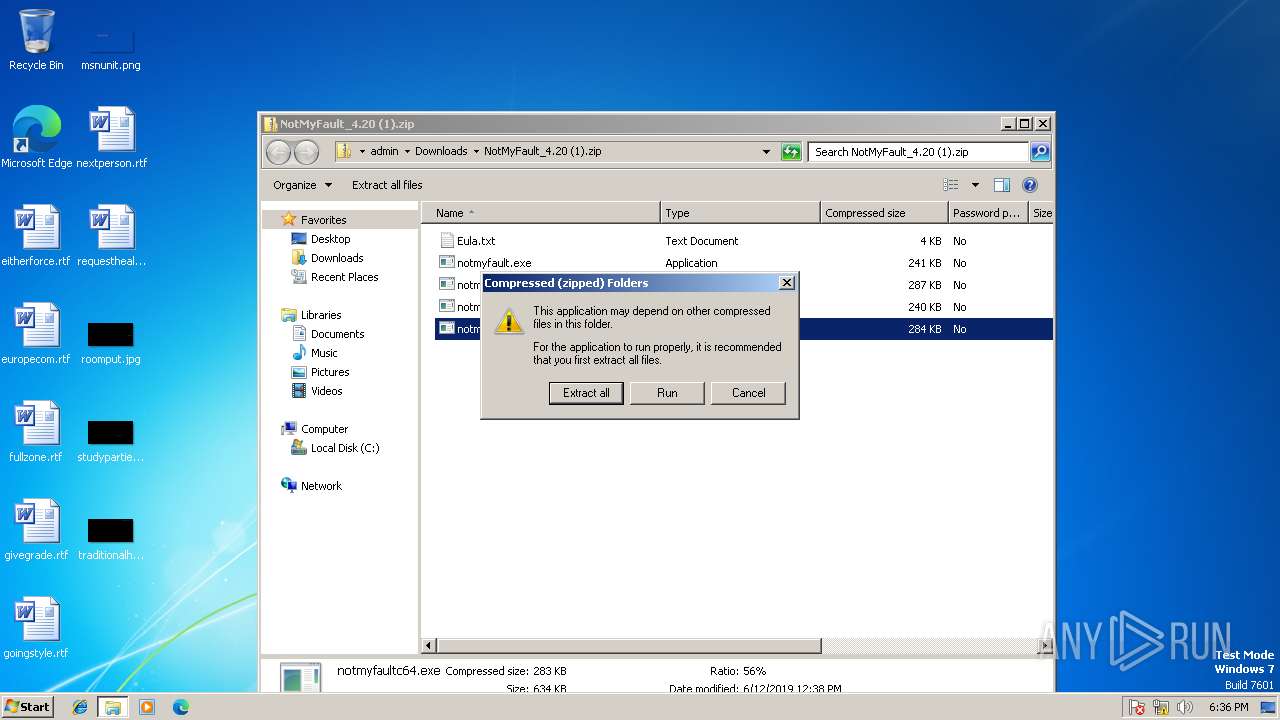Click search magnifier icon in Explorer
The image size is (1280, 720).
tap(1040, 152)
